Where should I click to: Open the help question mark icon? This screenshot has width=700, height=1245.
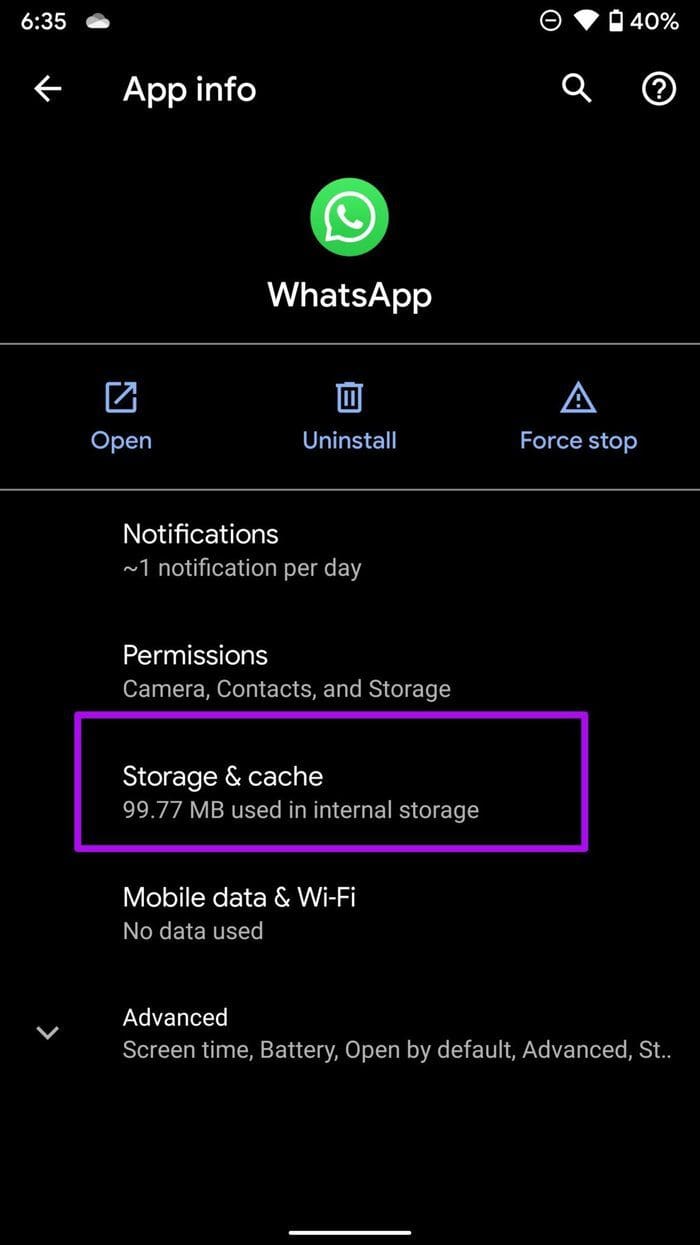point(658,89)
